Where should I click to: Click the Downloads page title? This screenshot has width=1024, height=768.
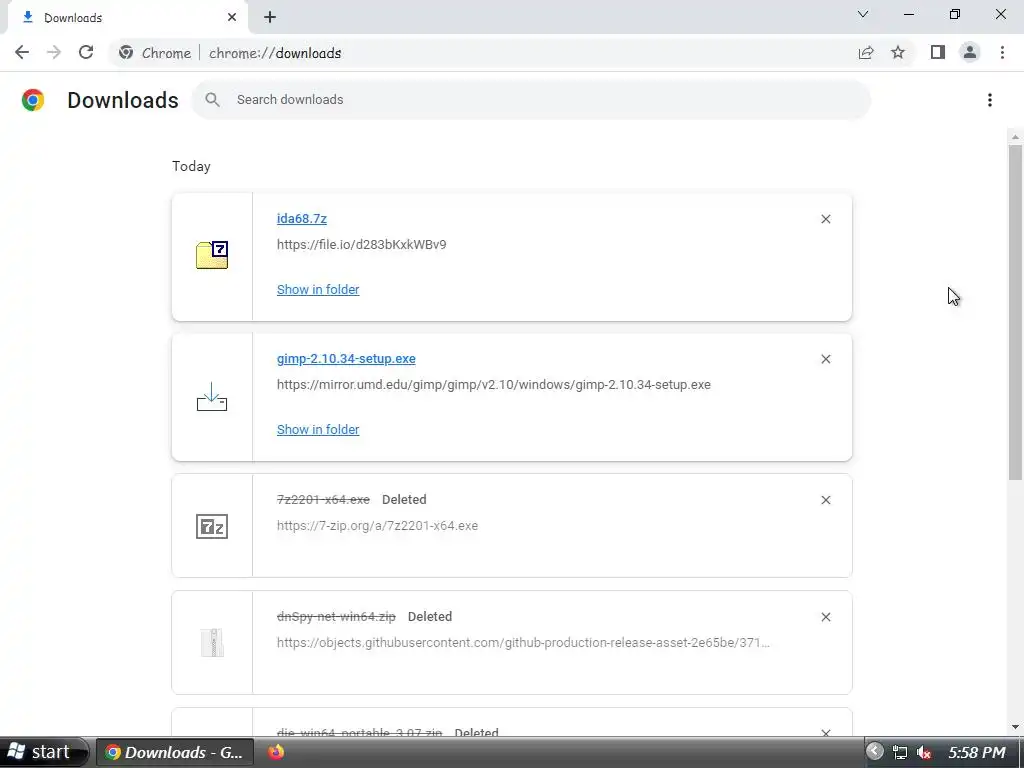tap(123, 100)
